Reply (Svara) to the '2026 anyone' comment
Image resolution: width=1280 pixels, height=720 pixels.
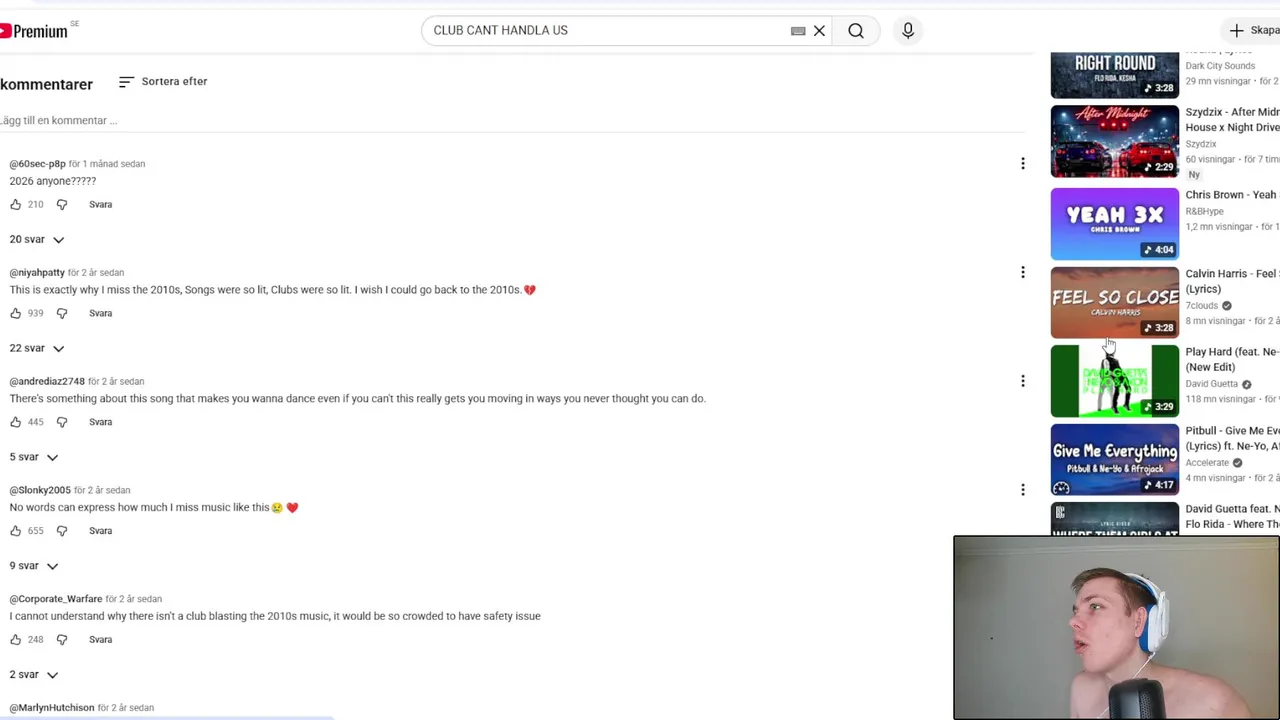pos(101,205)
